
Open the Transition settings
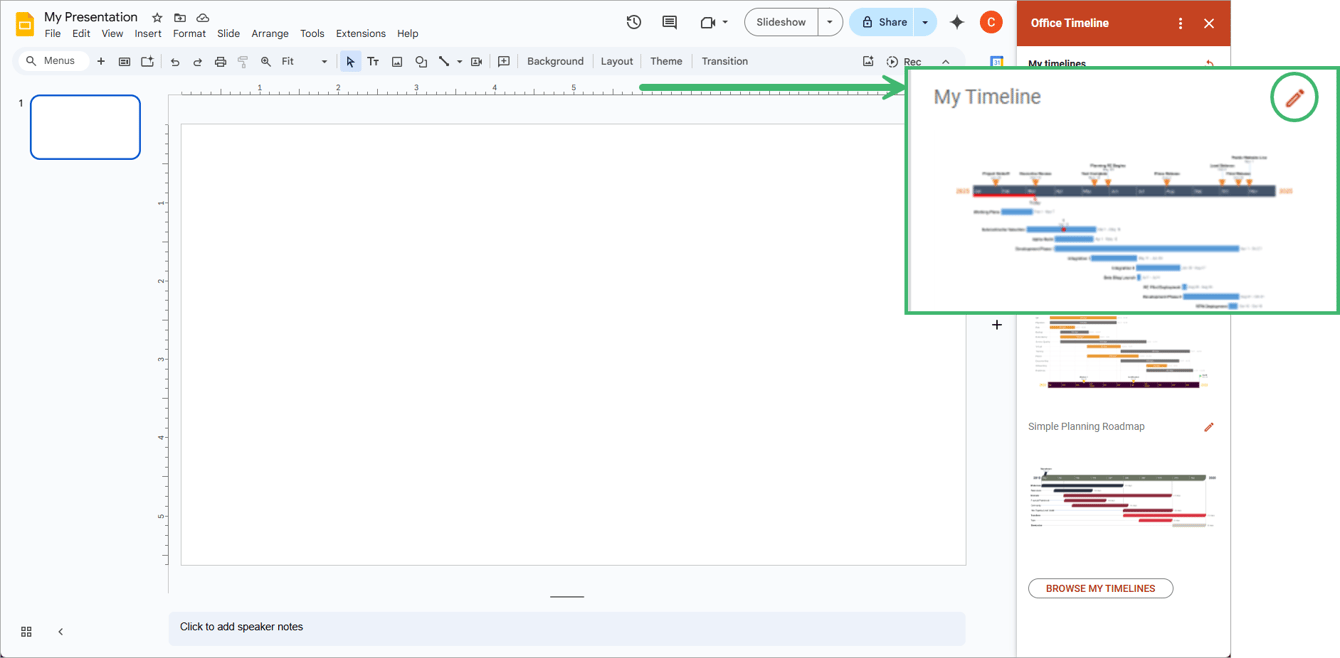click(x=724, y=61)
